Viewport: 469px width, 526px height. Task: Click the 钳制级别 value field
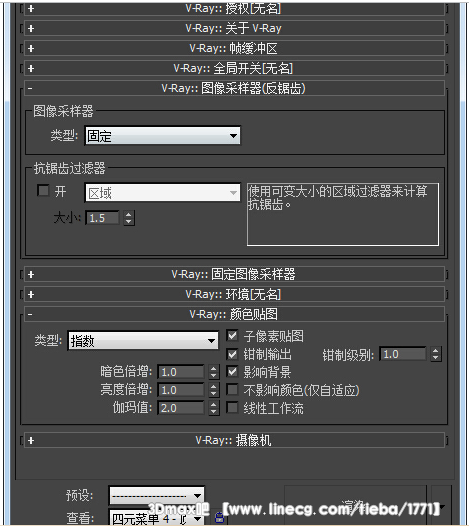(403, 354)
